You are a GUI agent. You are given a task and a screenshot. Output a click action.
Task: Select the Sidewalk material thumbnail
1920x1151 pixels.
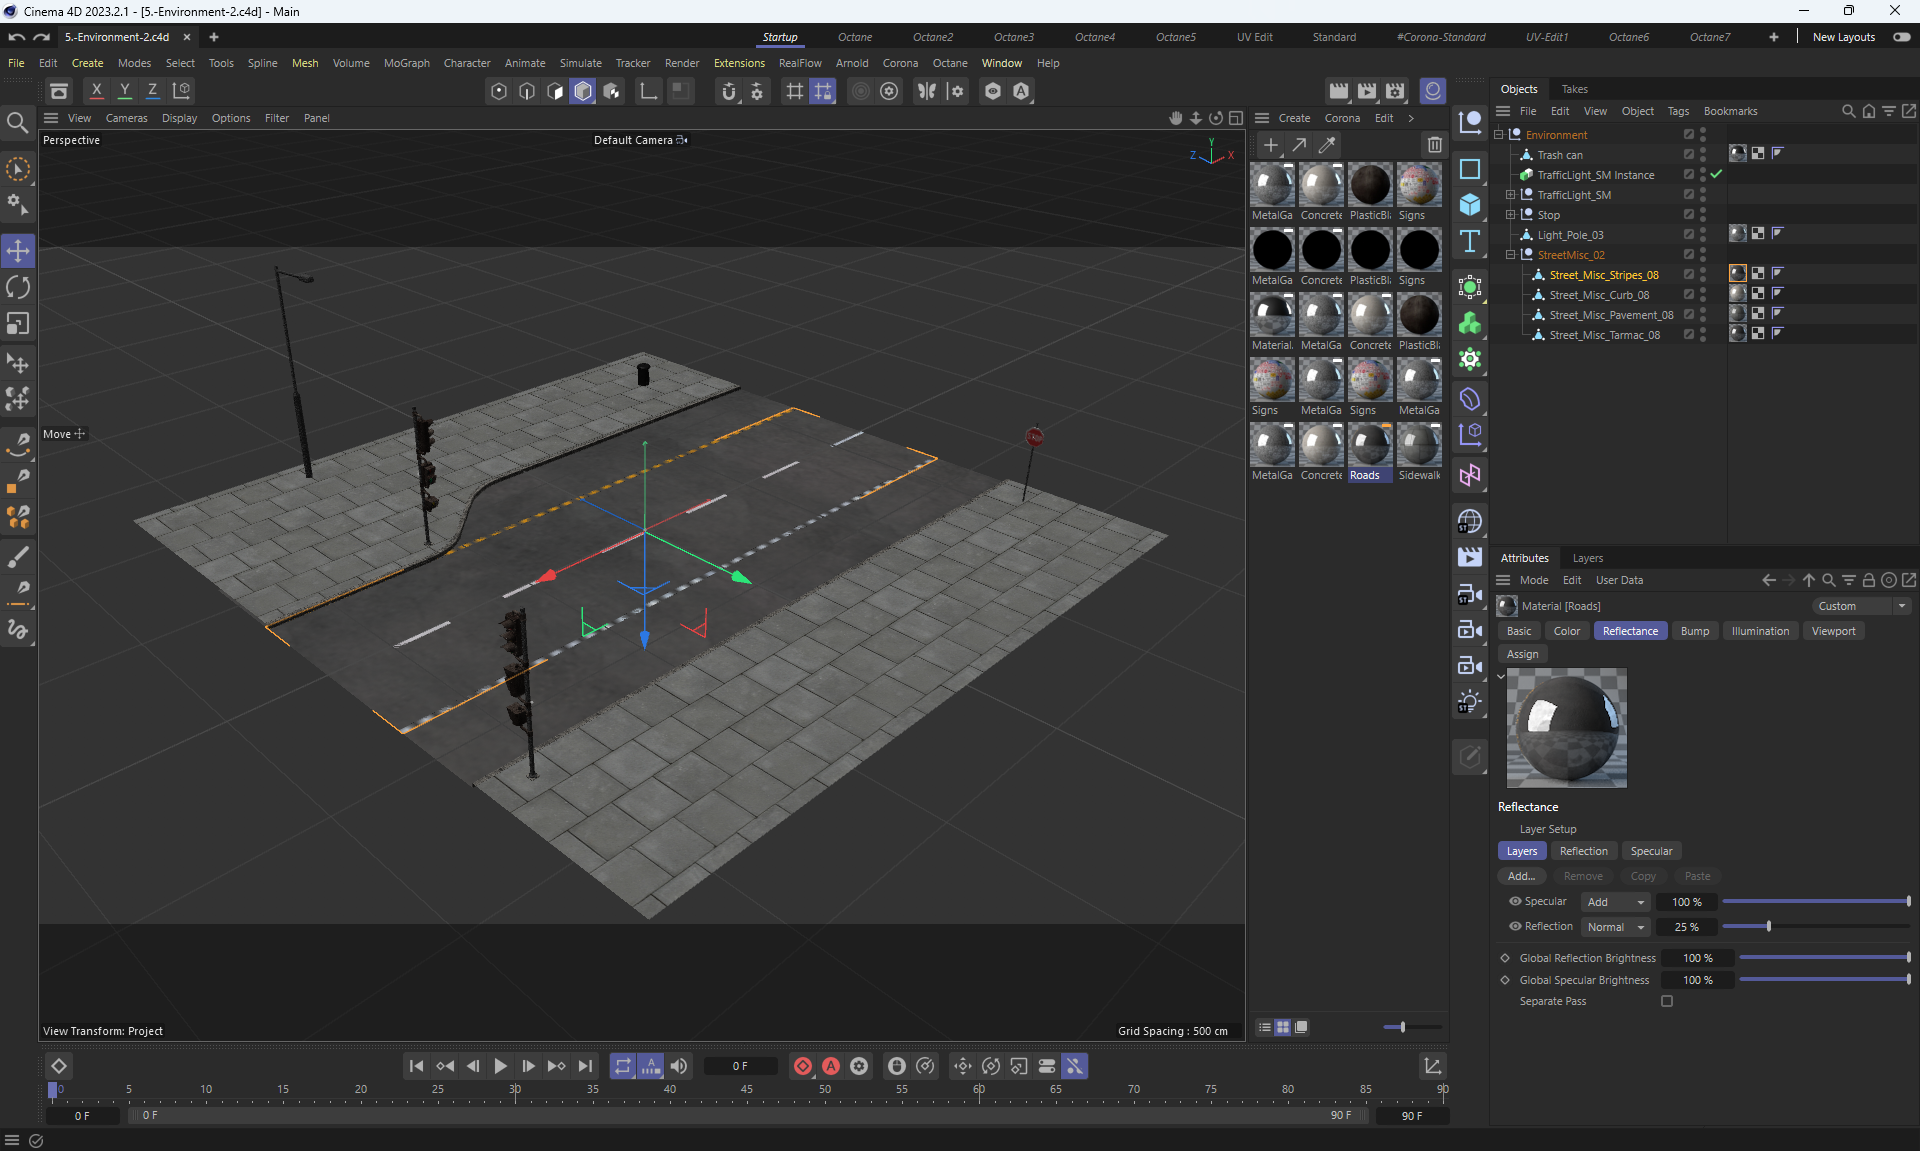[x=1419, y=446]
